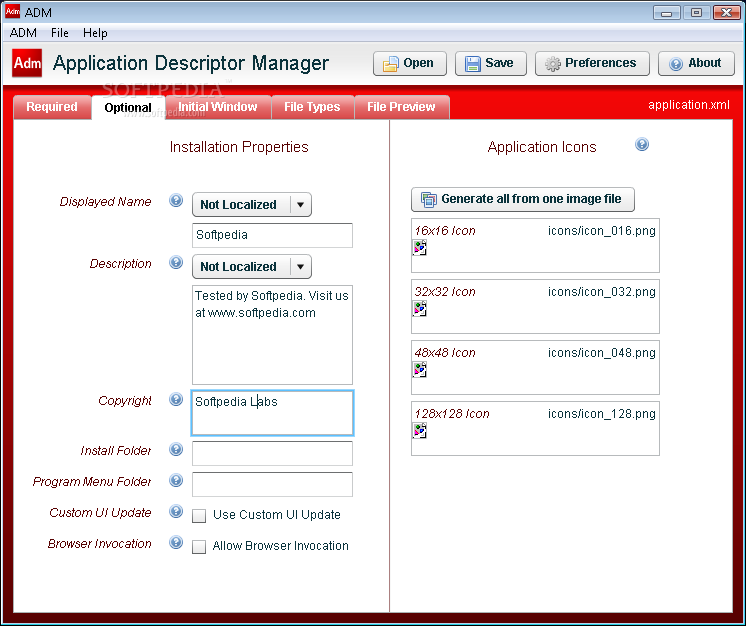Click the Adm logo beside the title
This screenshot has height=626, width=746.
click(x=27, y=63)
